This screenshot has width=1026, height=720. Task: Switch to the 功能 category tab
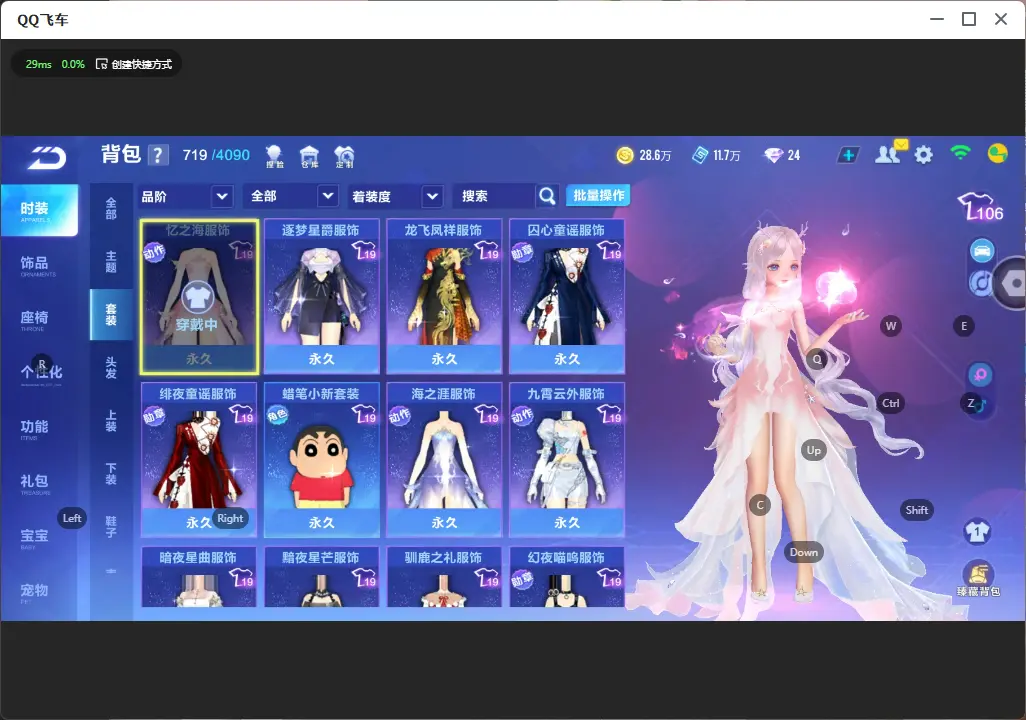(x=36, y=428)
